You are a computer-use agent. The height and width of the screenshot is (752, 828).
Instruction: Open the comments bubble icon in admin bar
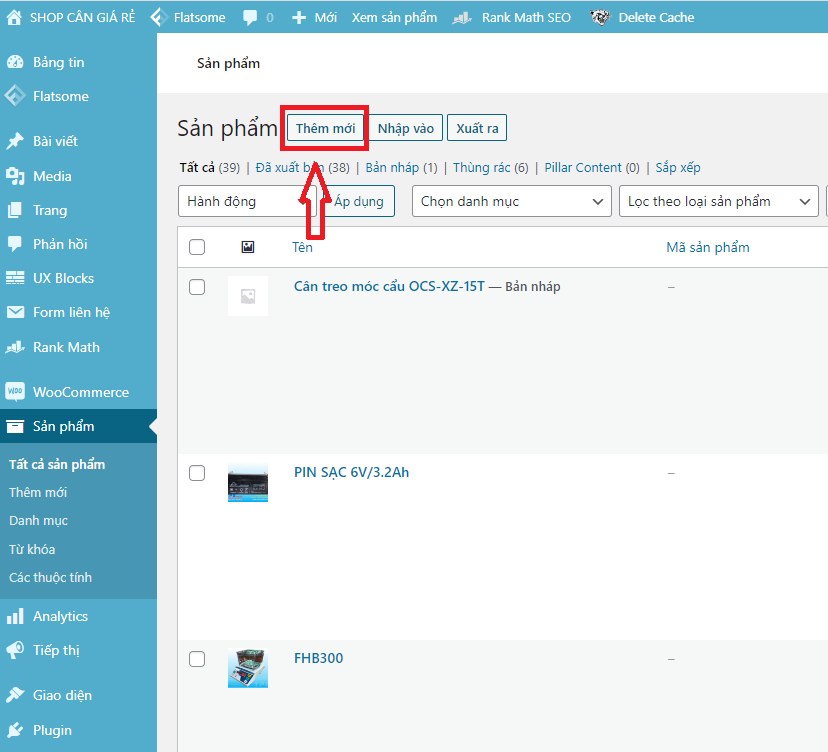click(x=249, y=17)
